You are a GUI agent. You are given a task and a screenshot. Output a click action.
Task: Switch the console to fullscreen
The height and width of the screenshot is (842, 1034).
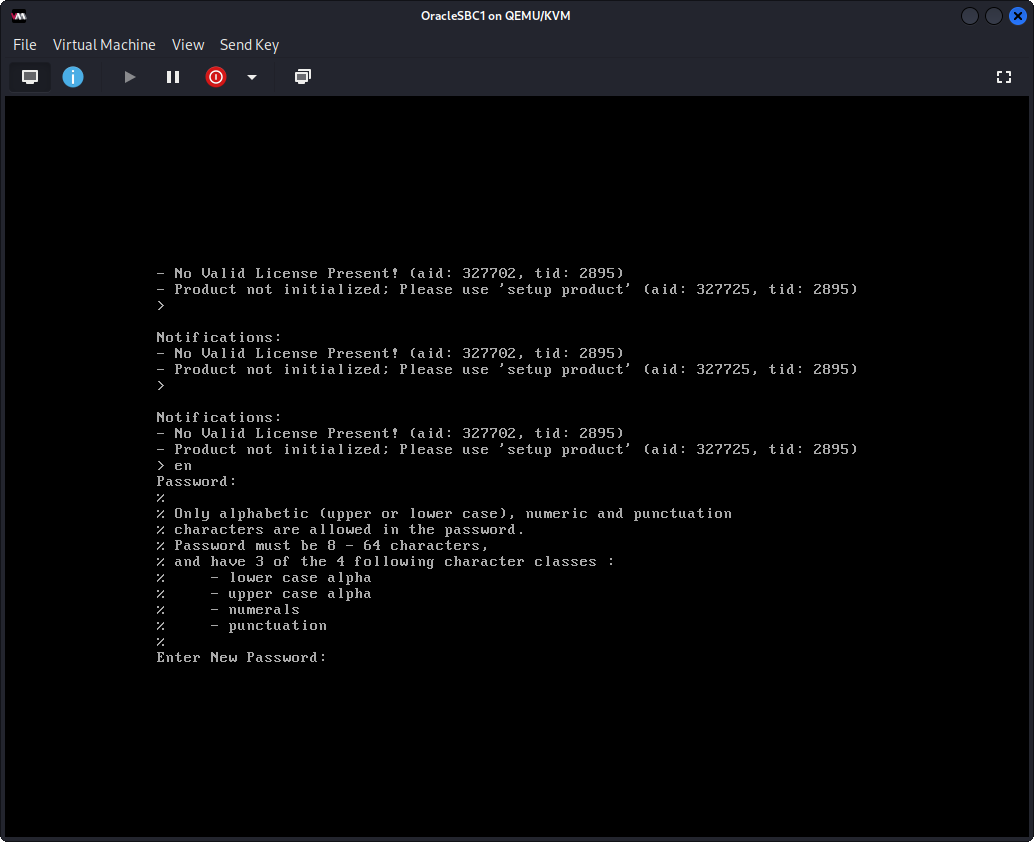click(1004, 77)
